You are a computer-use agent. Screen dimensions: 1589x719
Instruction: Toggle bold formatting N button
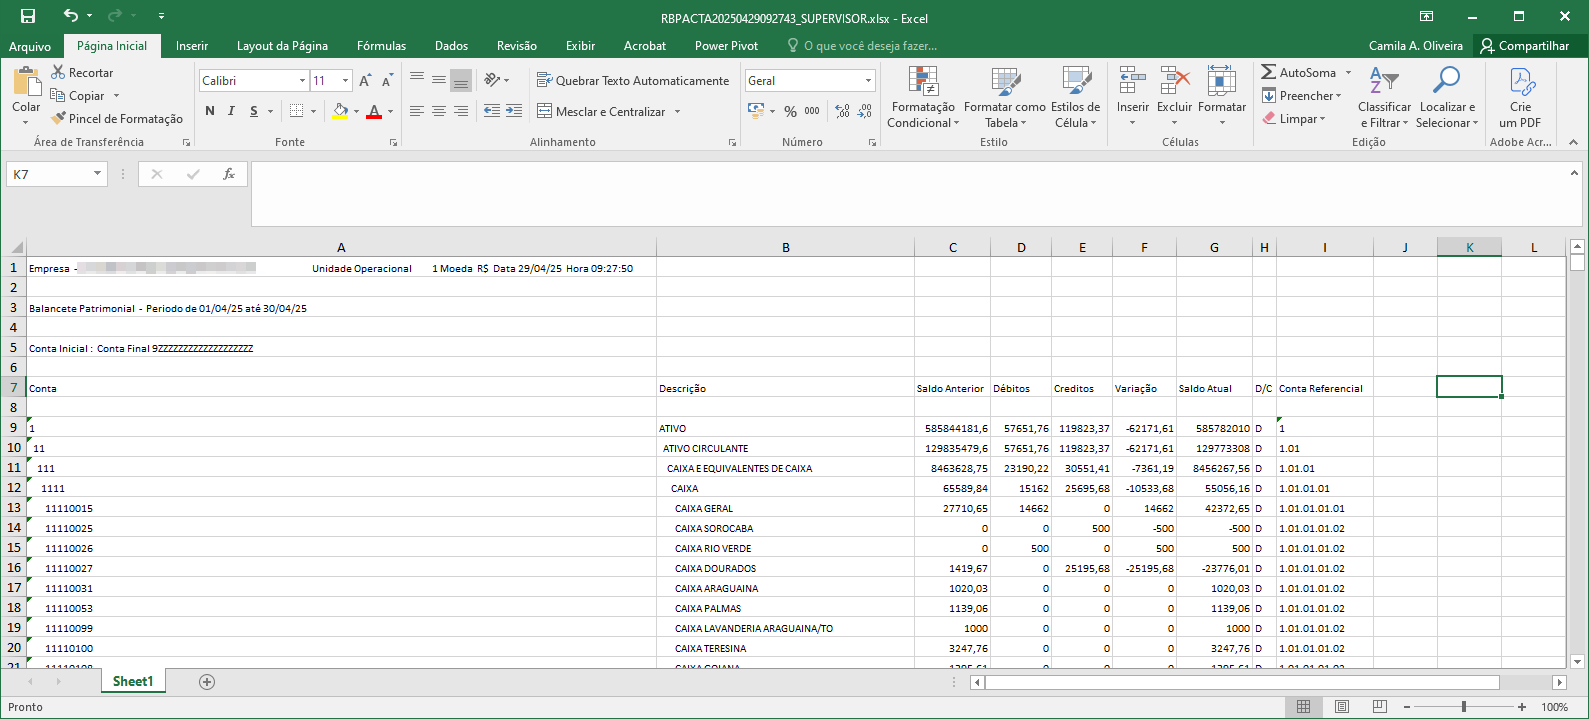210,111
